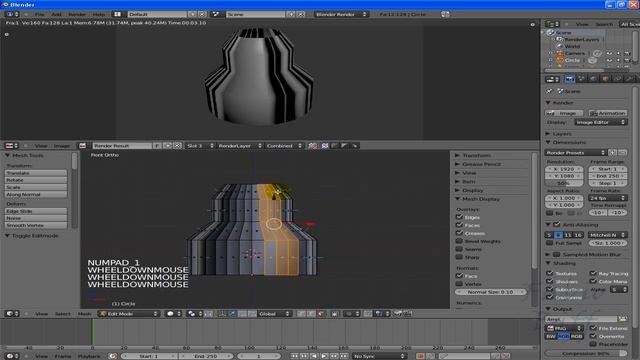
Task: Click the properties editor type selector icon
Action: point(552,79)
